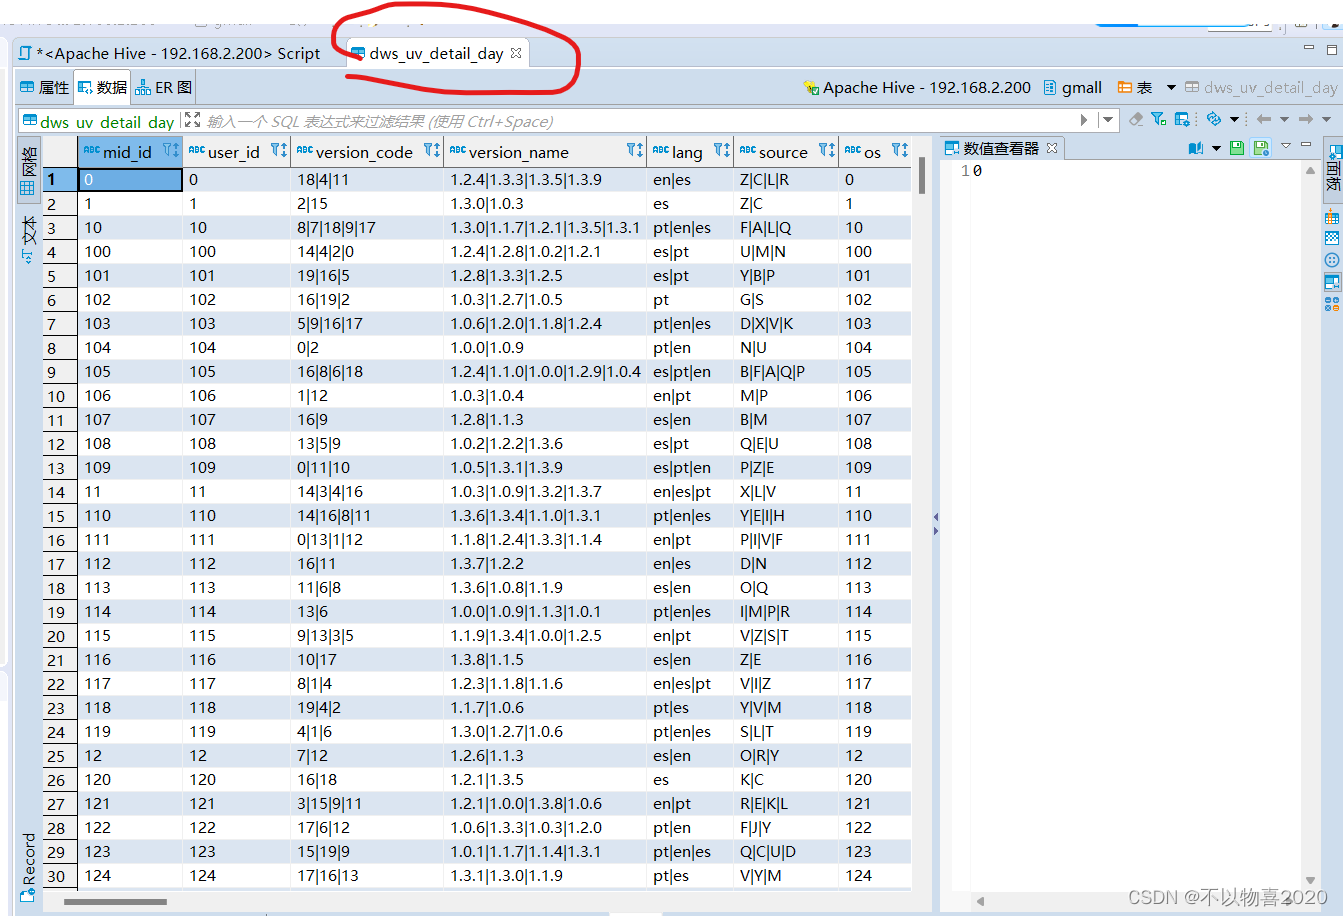Click the back history arrow
Screen dimensions: 1343x916
1264,119
